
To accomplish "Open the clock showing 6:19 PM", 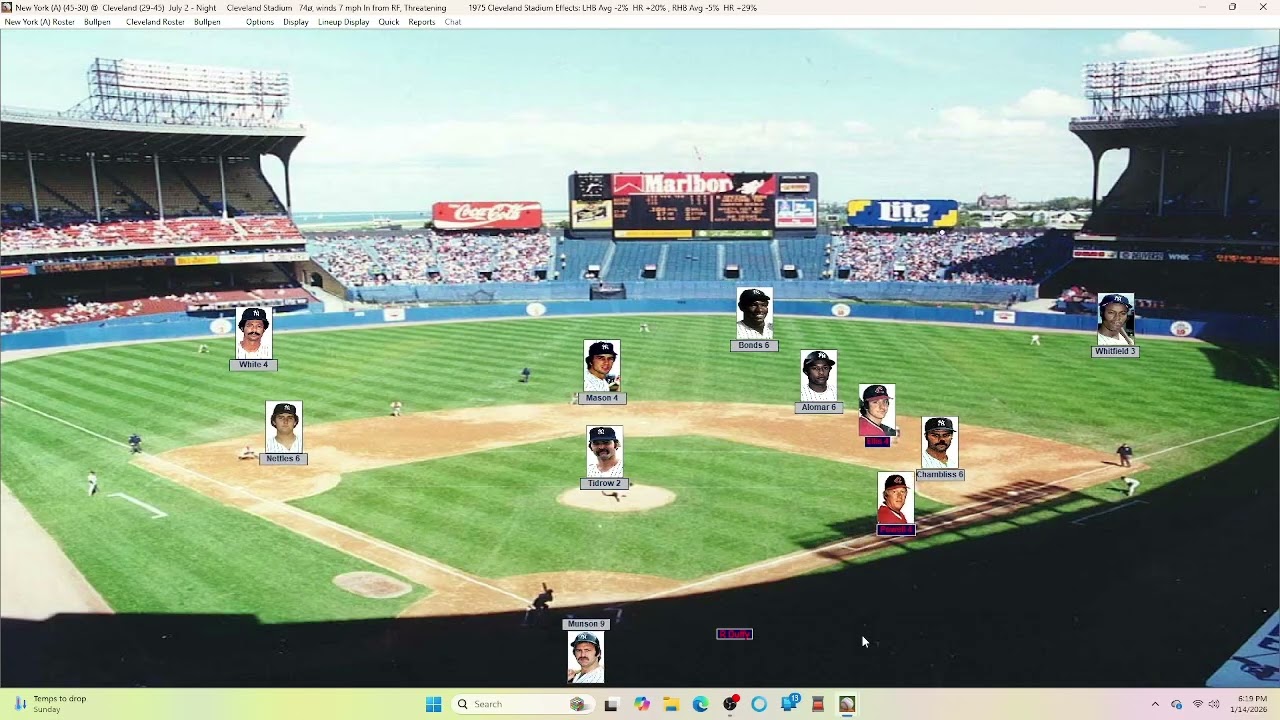I will pos(1252,704).
